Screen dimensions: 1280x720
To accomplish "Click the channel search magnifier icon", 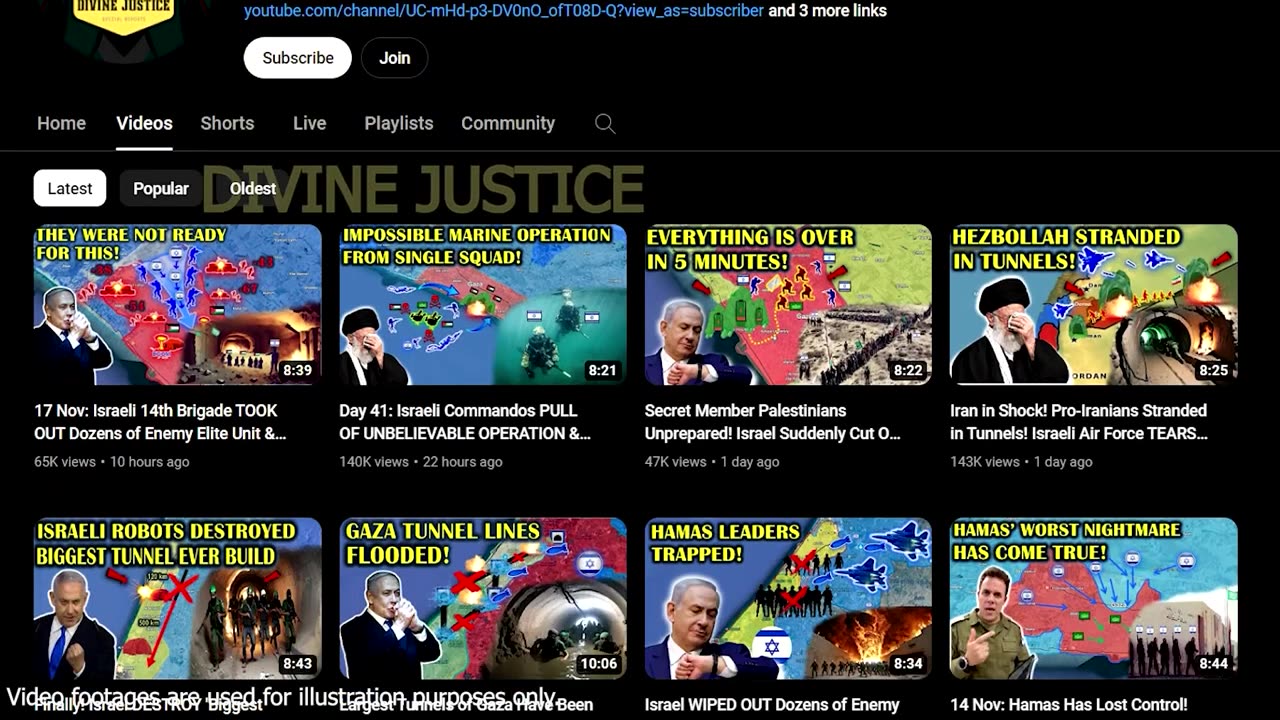I will click(605, 124).
